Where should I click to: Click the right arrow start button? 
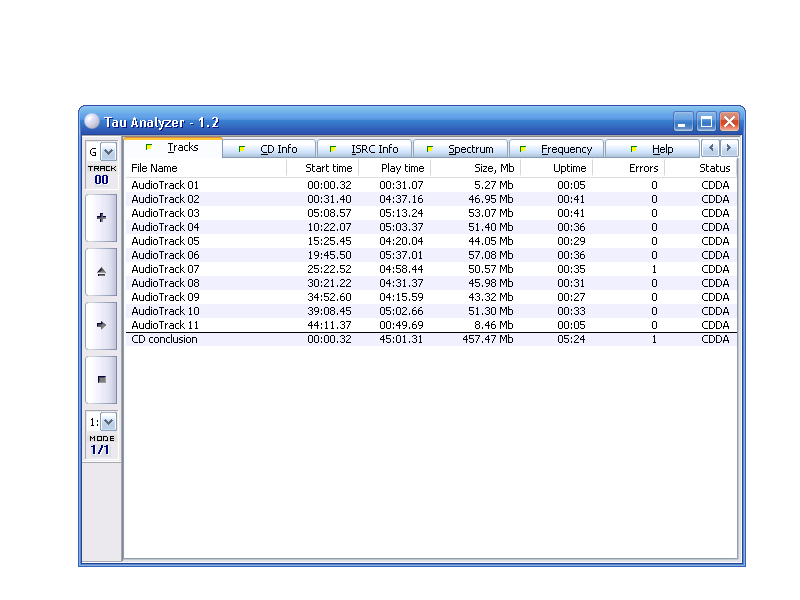pyautogui.click(x=101, y=326)
